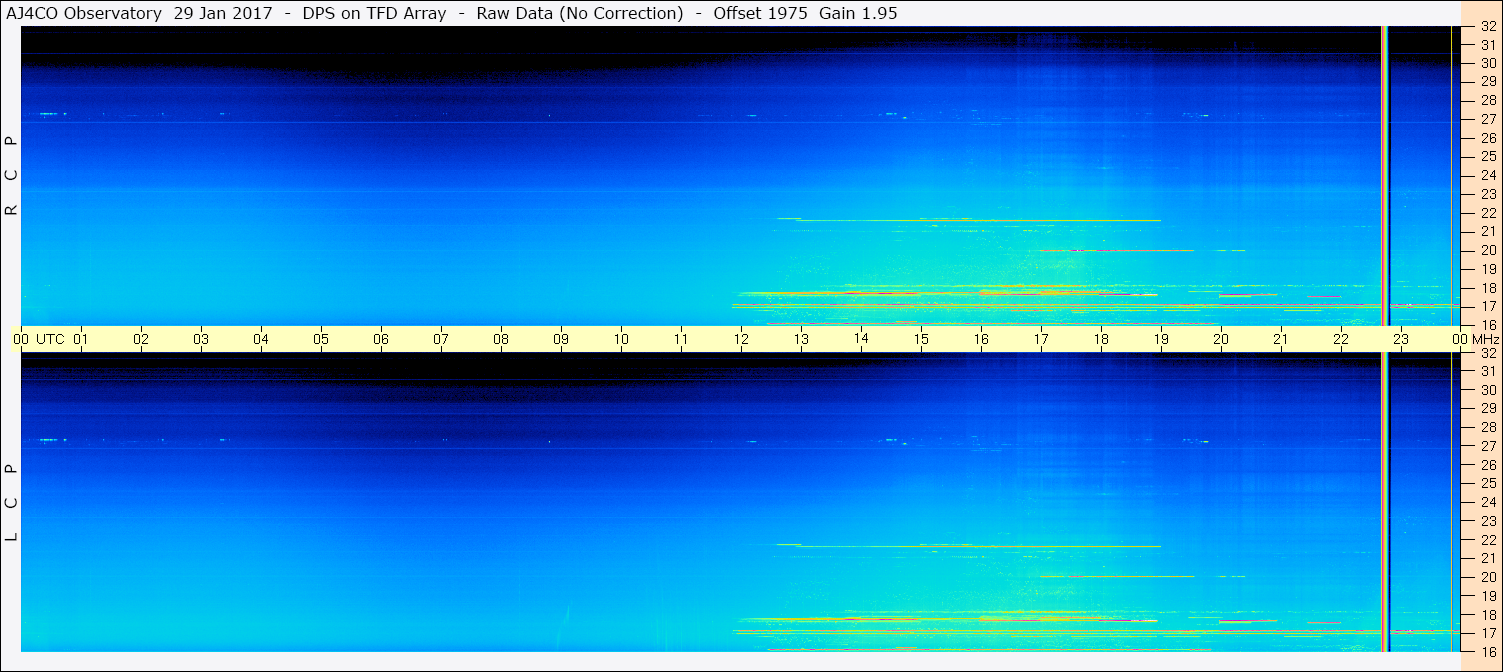Click the magenta 20 MHz band in RCP panel
The height and width of the screenshot is (672, 1503).
tap(1118, 250)
